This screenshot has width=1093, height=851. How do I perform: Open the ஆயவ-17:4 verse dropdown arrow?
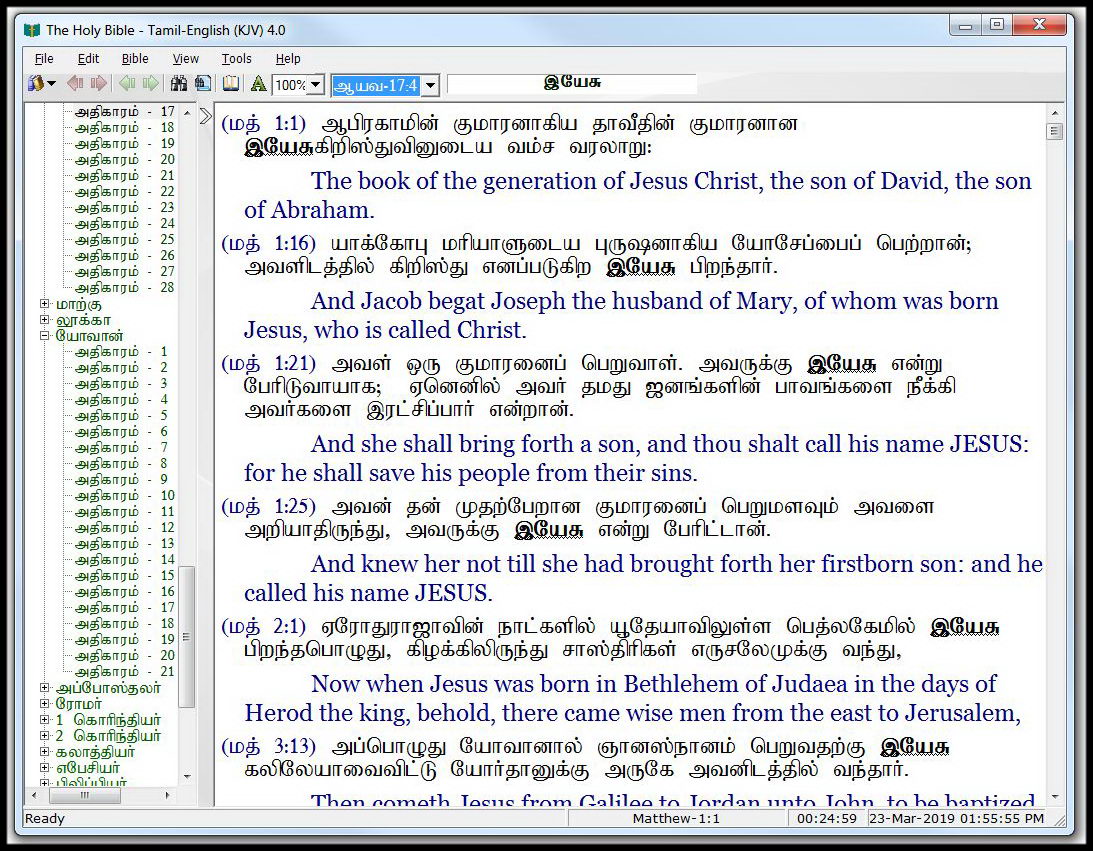[x=431, y=86]
